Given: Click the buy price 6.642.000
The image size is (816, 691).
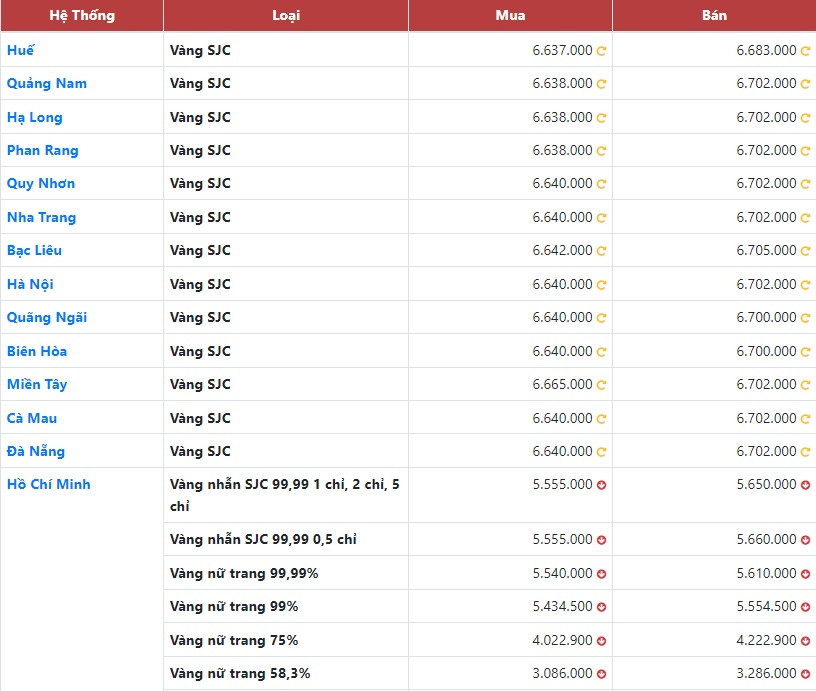Looking at the screenshot, I should click(563, 251).
